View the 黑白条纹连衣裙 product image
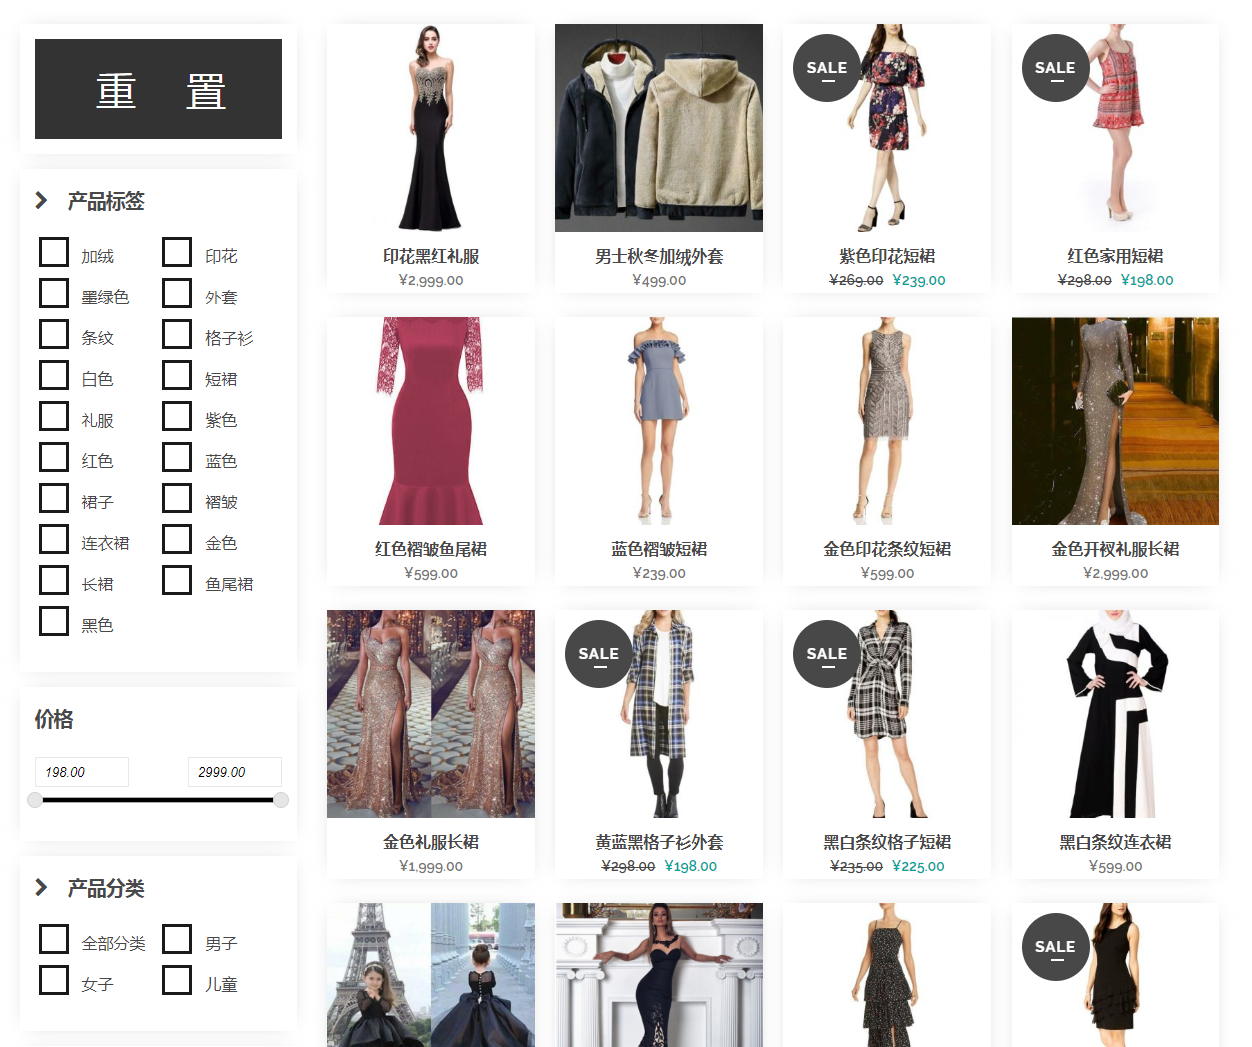Screen dimensions: 1252x1047 coord(1115,714)
